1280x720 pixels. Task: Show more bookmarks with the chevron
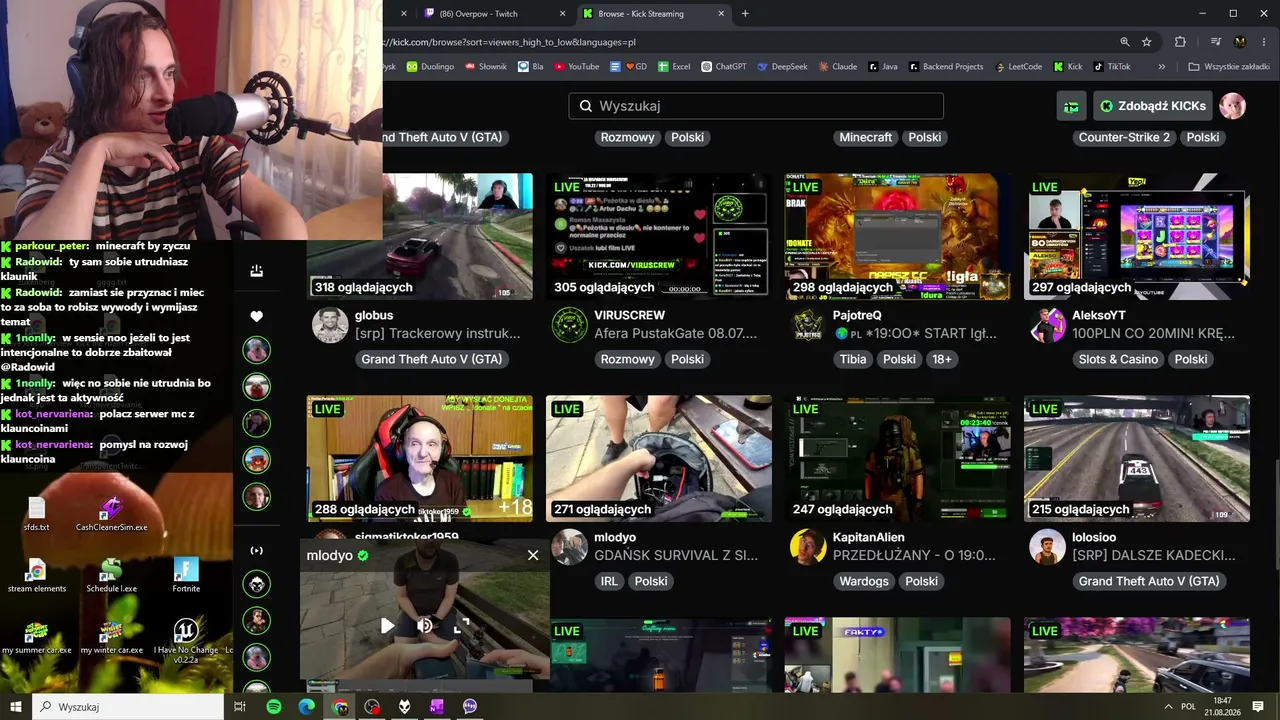(1161, 67)
